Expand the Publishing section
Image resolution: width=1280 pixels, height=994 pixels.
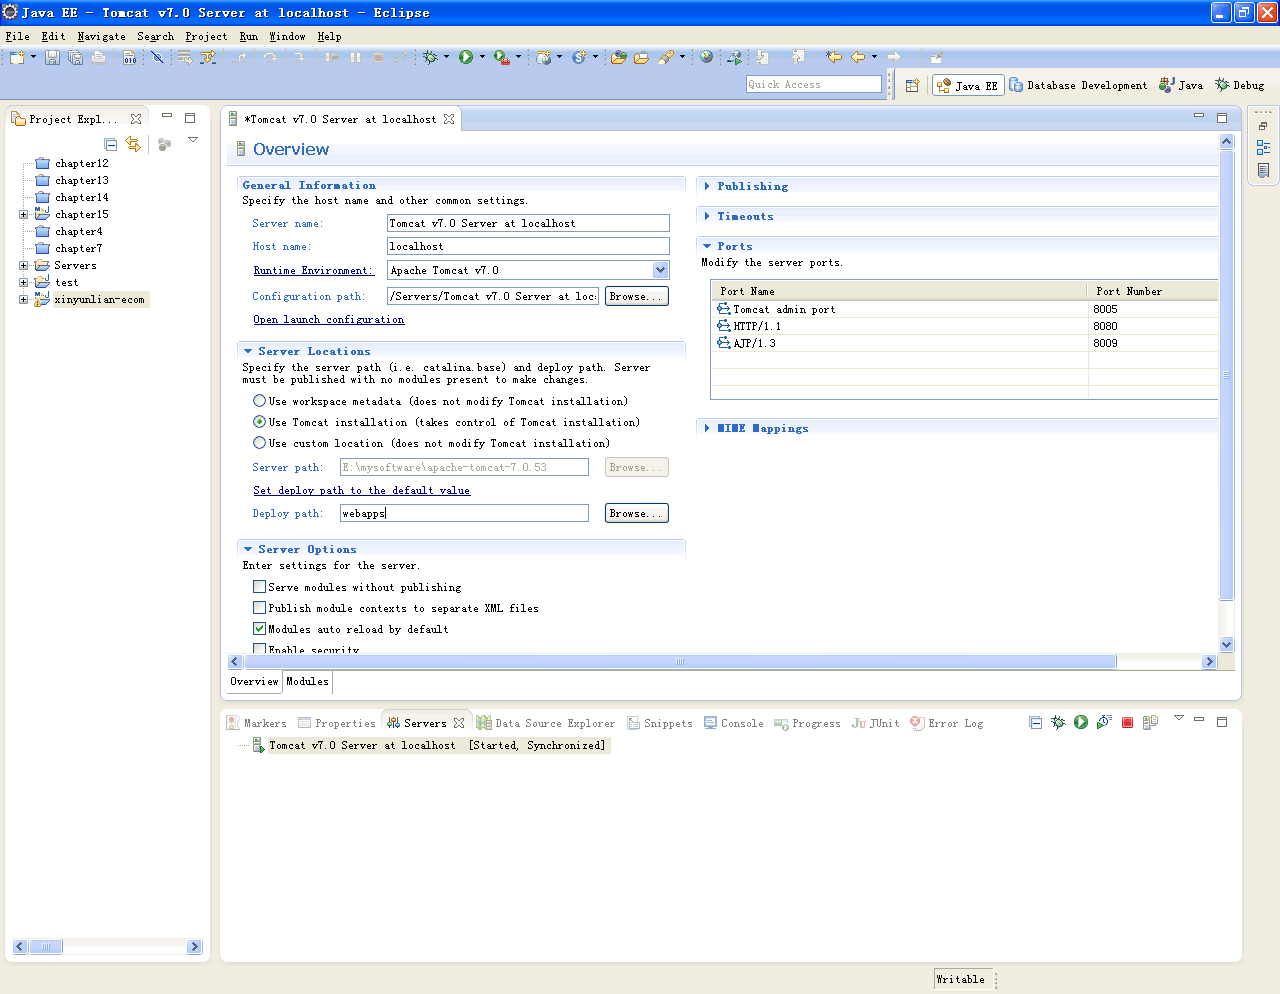tap(707, 186)
